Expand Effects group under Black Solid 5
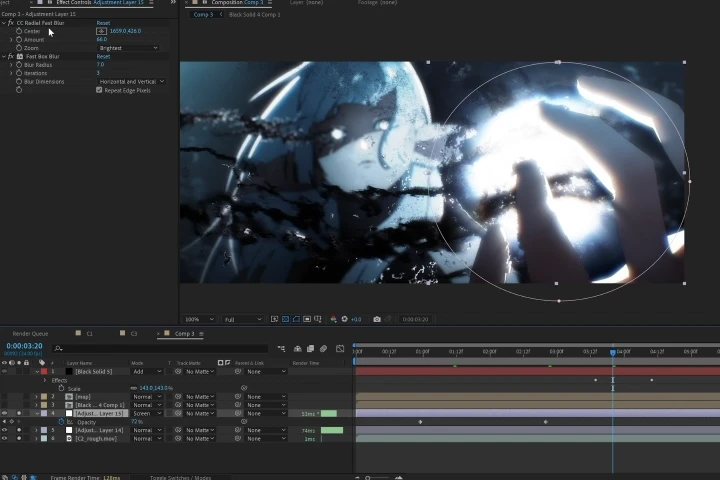The image size is (720, 480). [45, 380]
